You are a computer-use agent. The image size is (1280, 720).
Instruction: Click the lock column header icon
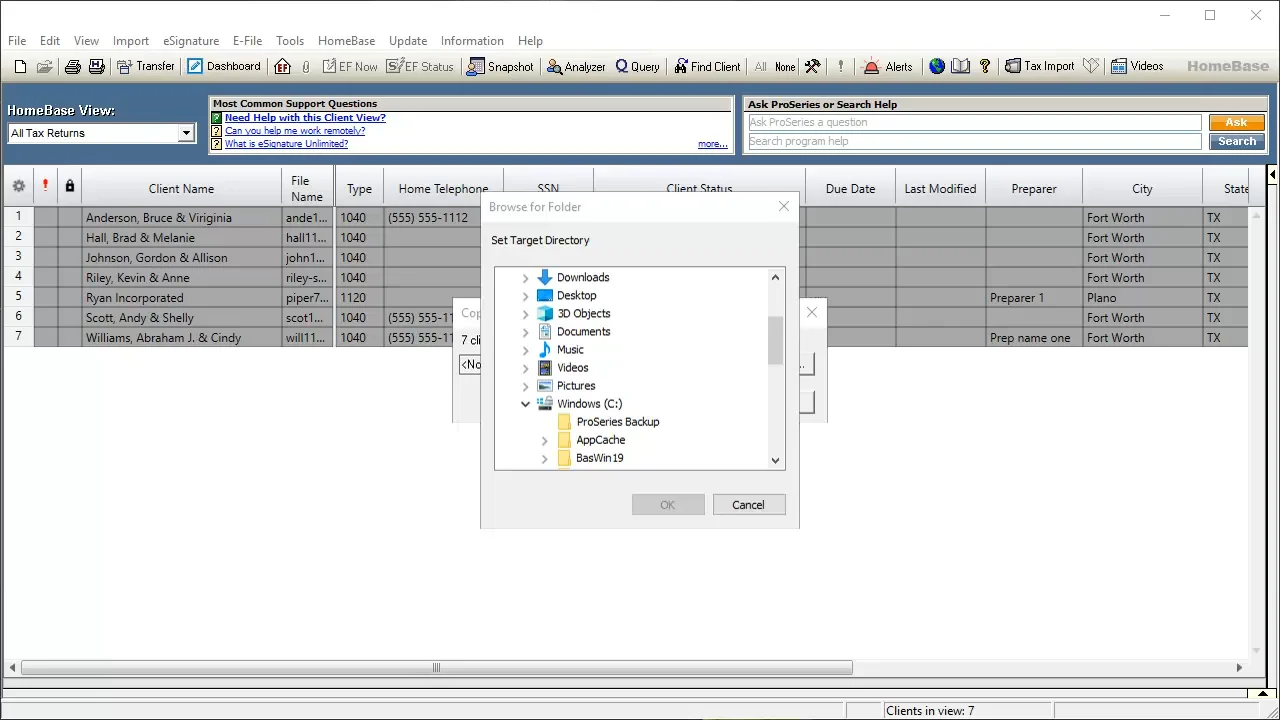tap(69, 185)
